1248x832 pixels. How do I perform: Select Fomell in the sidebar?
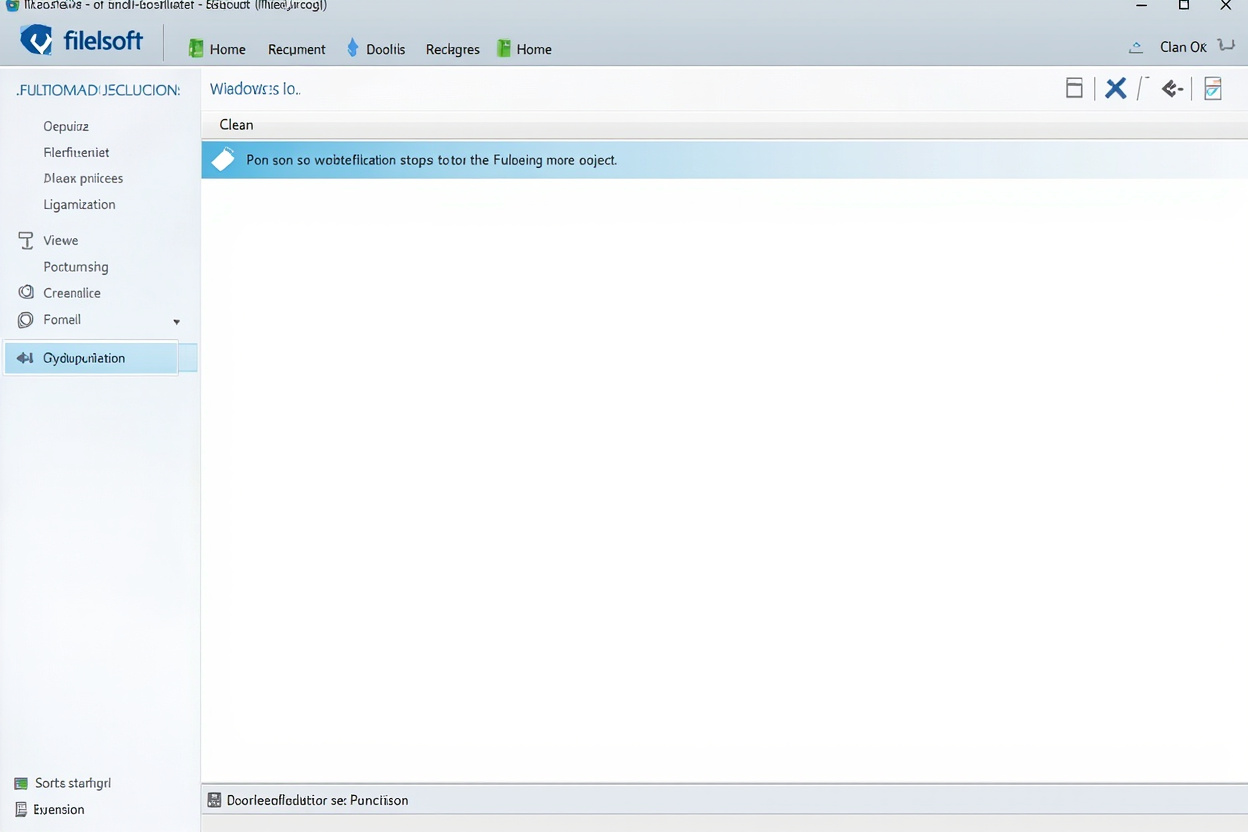click(x=62, y=319)
